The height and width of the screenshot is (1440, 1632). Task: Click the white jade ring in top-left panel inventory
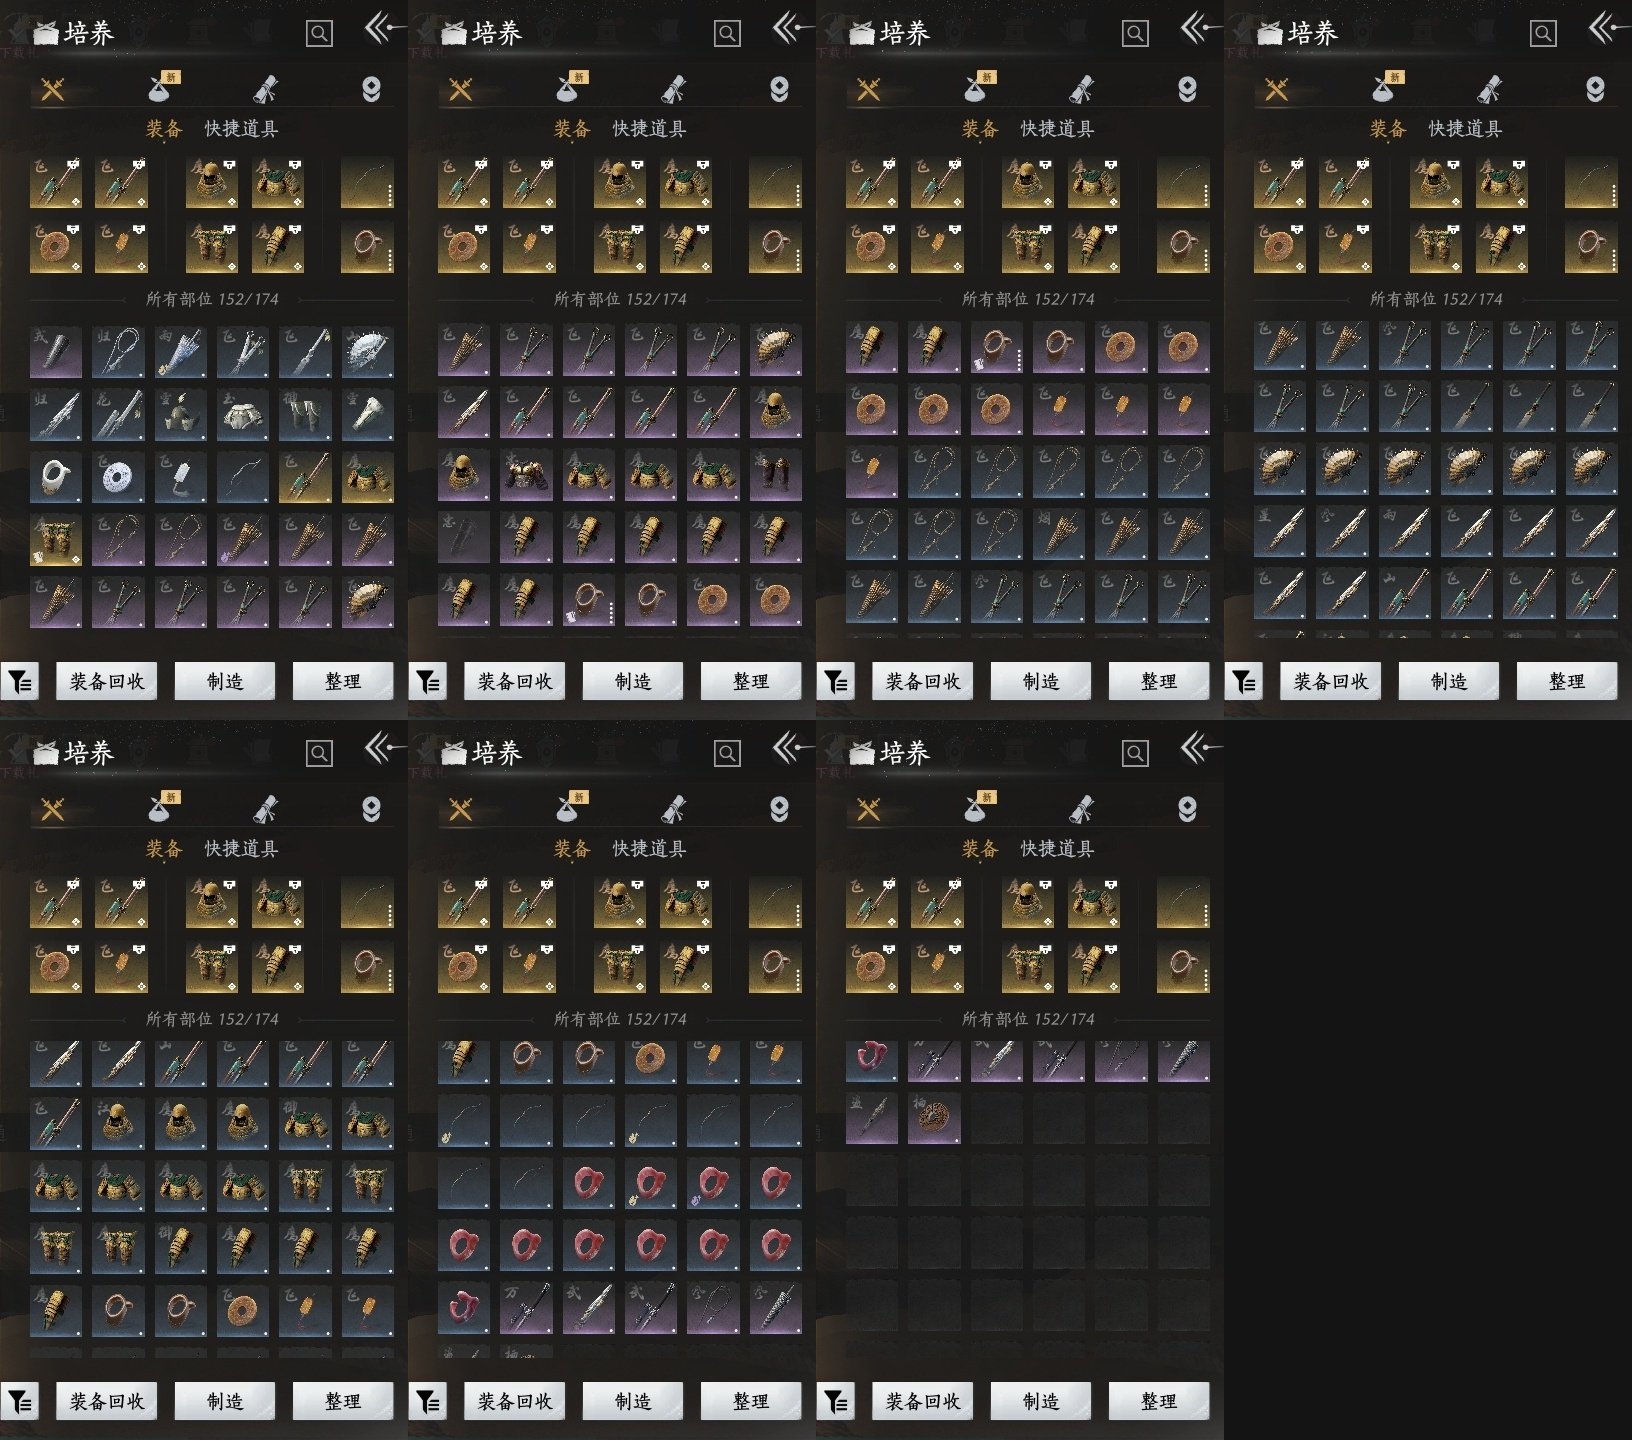pos(56,477)
